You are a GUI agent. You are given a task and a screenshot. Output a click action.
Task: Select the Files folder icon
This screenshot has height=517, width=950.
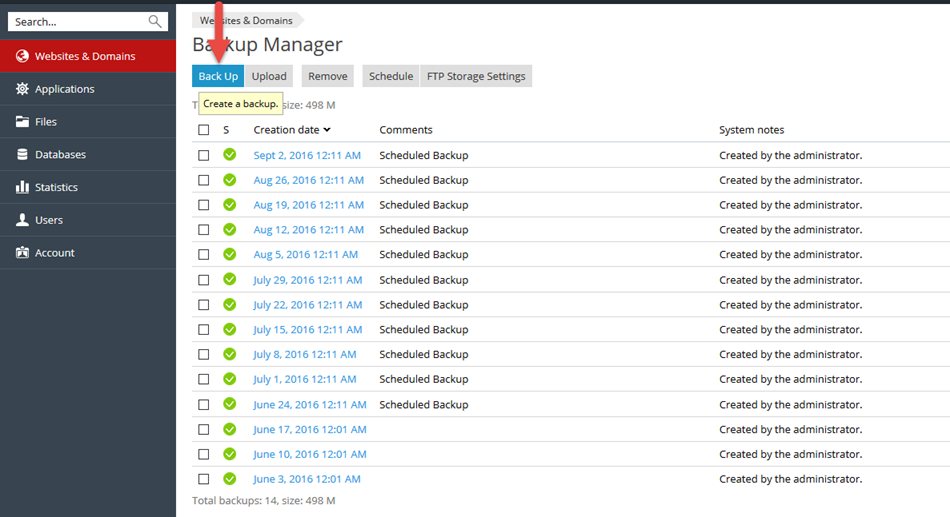point(22,122)
